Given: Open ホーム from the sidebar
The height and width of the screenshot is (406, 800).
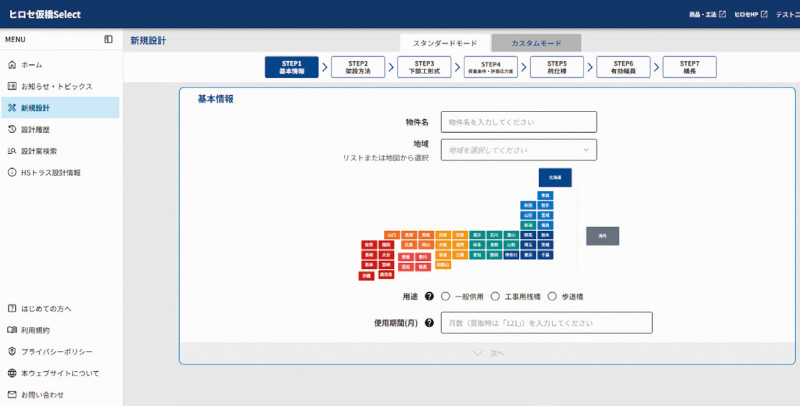Looking at the screenshot, I should tap(32, 64).
